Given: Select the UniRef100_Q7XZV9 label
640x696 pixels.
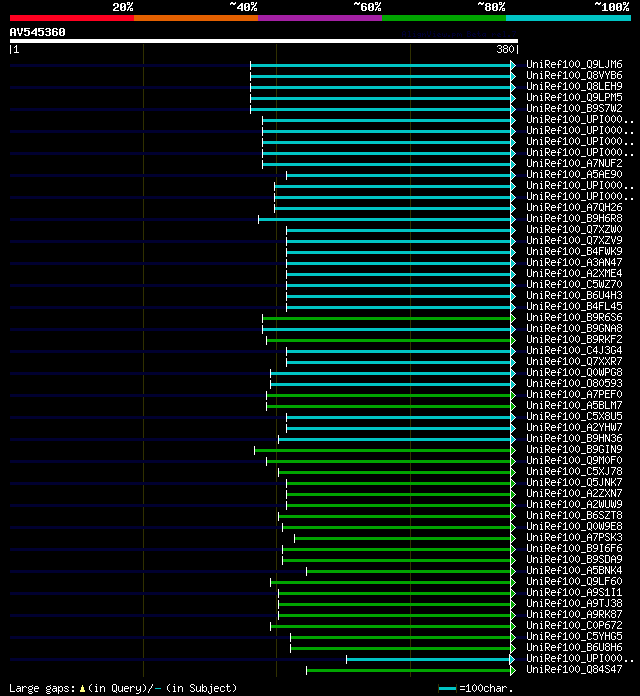Looking at the screenshot, I should [574, 240].
